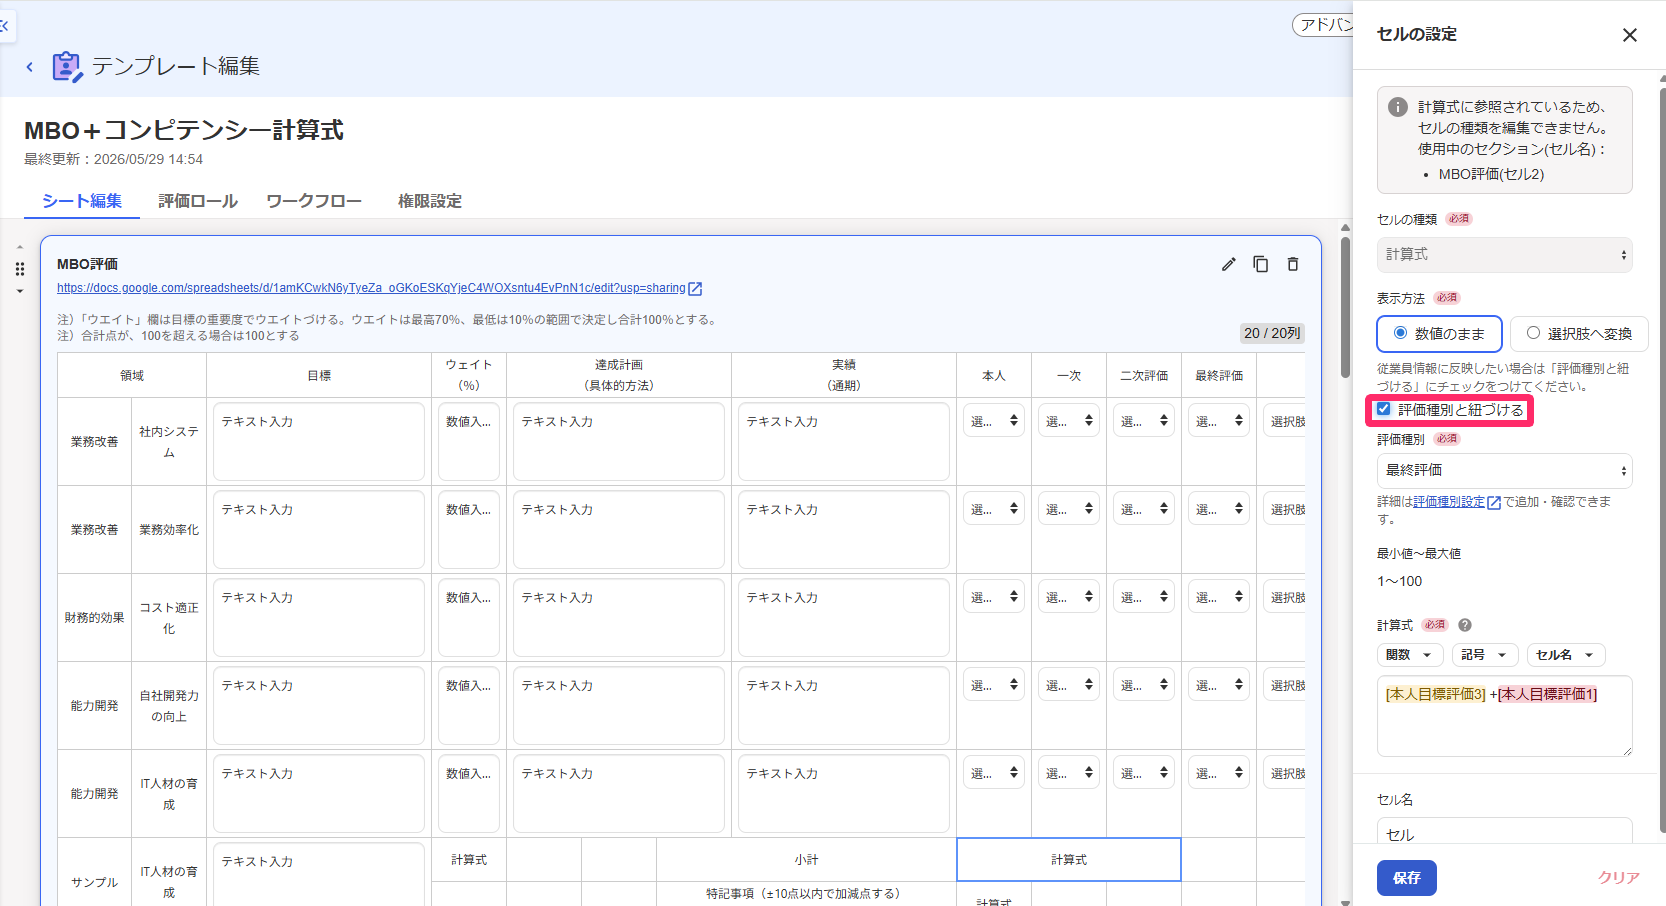
Task: Grab the section drag handle dots
Action: click(x=20, y=269)
